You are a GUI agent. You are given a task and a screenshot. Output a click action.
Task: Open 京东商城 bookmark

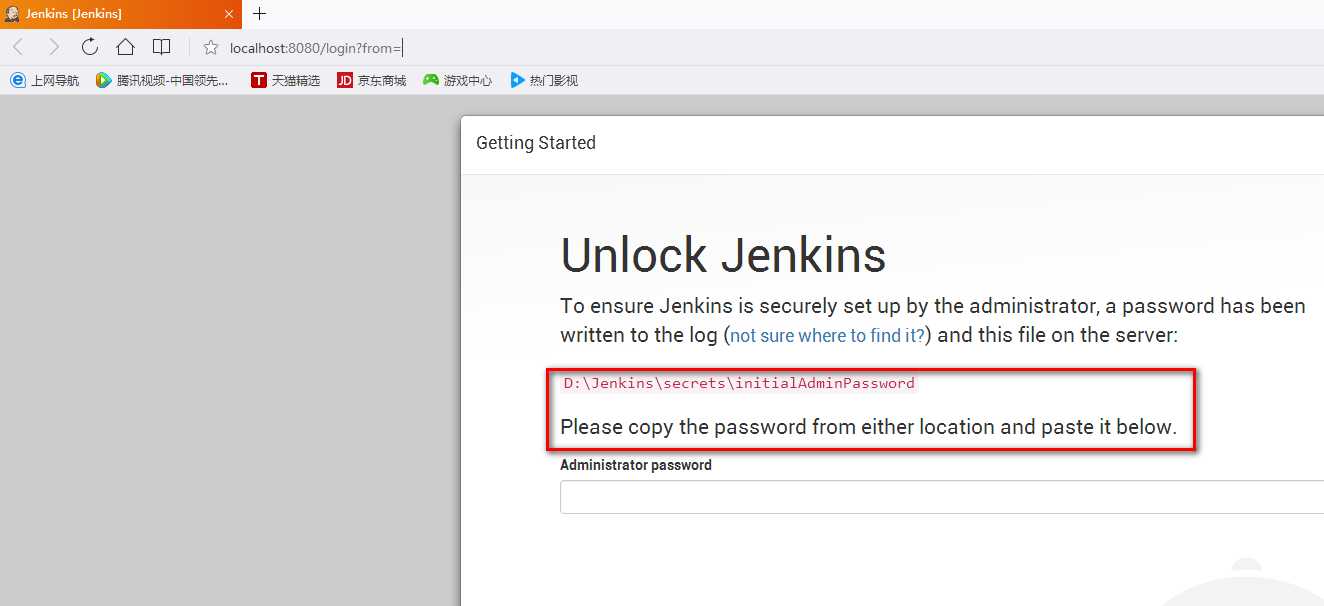pyautogui.click(x=371, y=80)
